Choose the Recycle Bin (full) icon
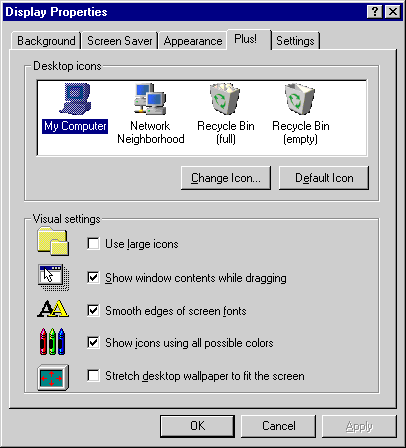Image resolution: width=406 pixels, height=448 pixels. [x=226, y=113]
